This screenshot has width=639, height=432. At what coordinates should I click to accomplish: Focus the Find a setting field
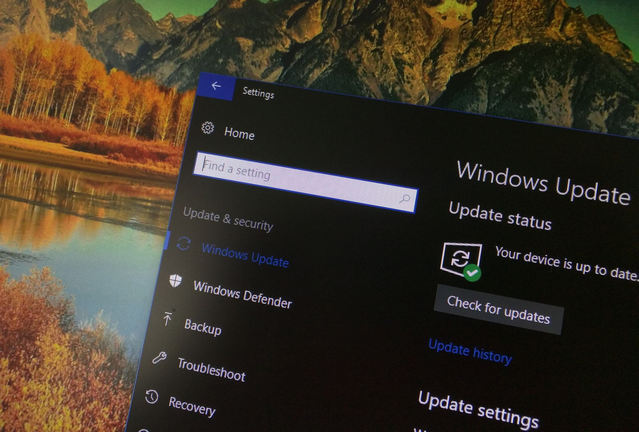click(x=305, y=182)
